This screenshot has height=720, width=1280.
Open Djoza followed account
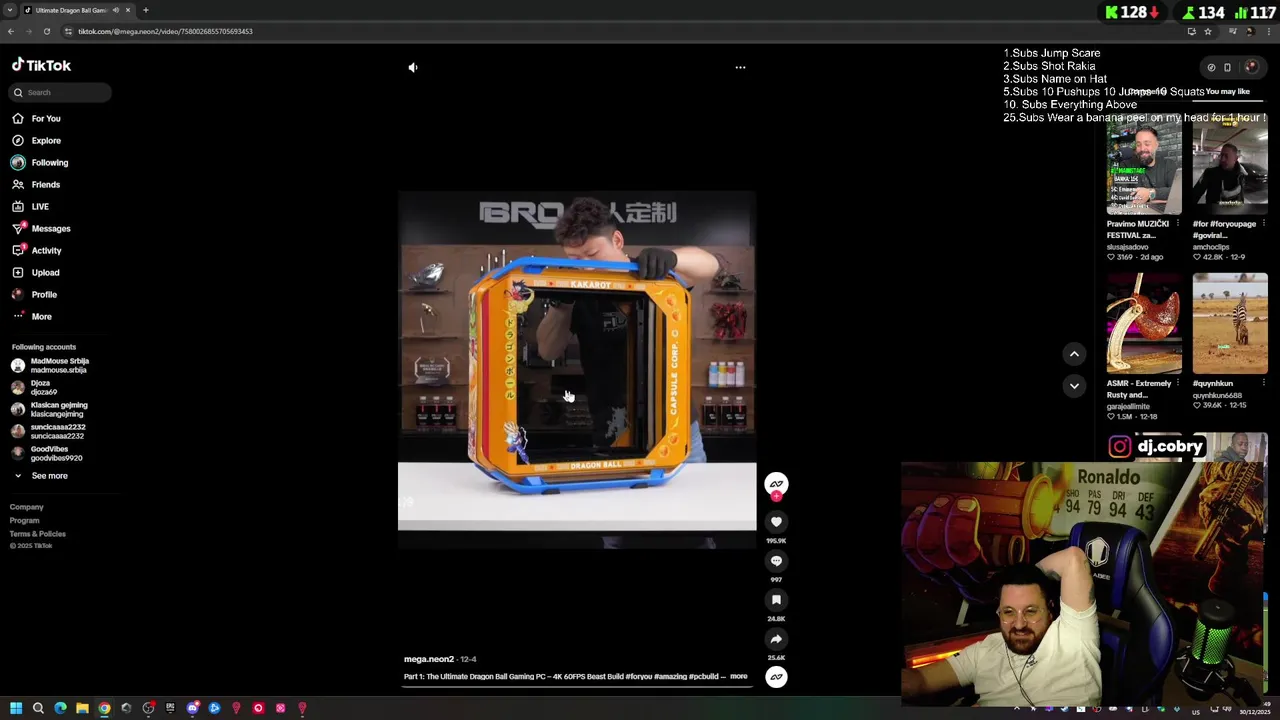35,387
